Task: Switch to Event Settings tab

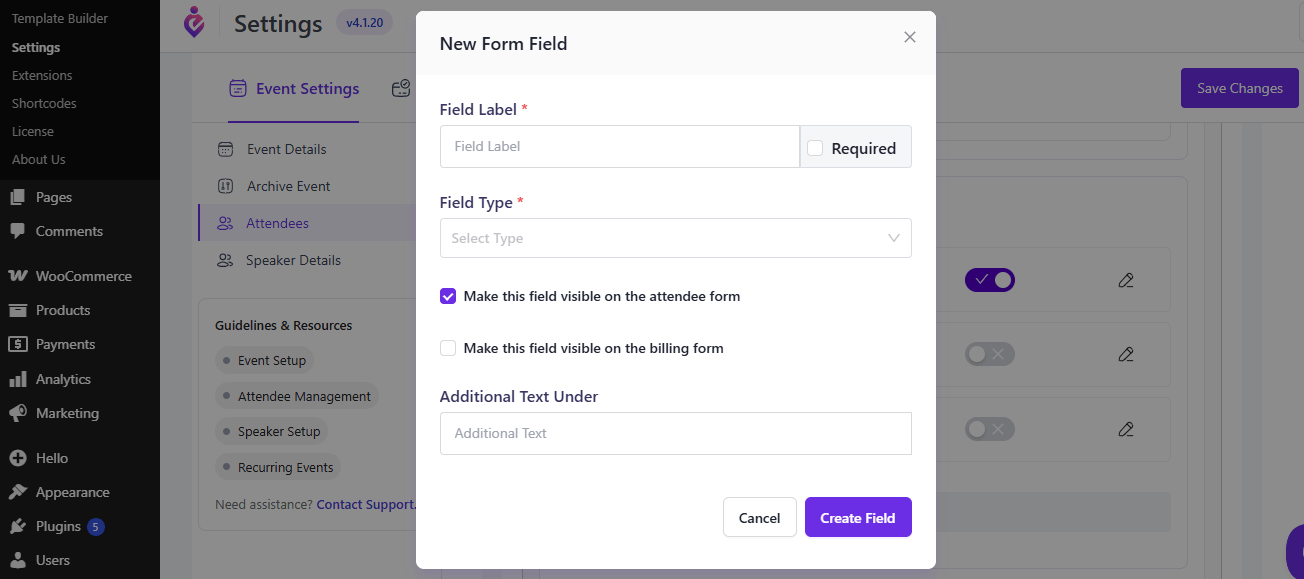Action: (293, 89)
